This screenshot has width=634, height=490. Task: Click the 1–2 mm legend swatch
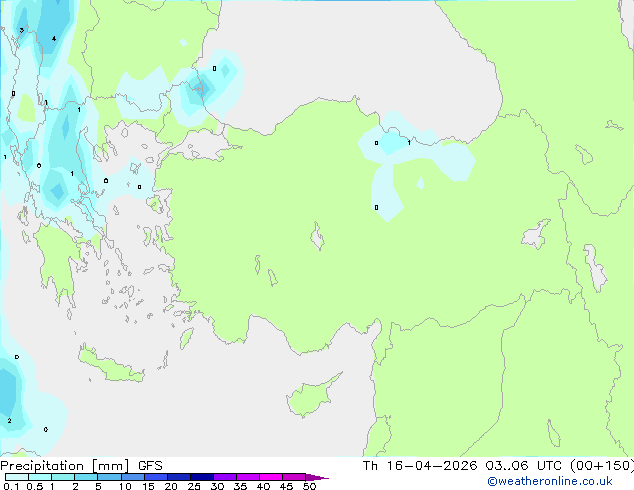point(63,477)
